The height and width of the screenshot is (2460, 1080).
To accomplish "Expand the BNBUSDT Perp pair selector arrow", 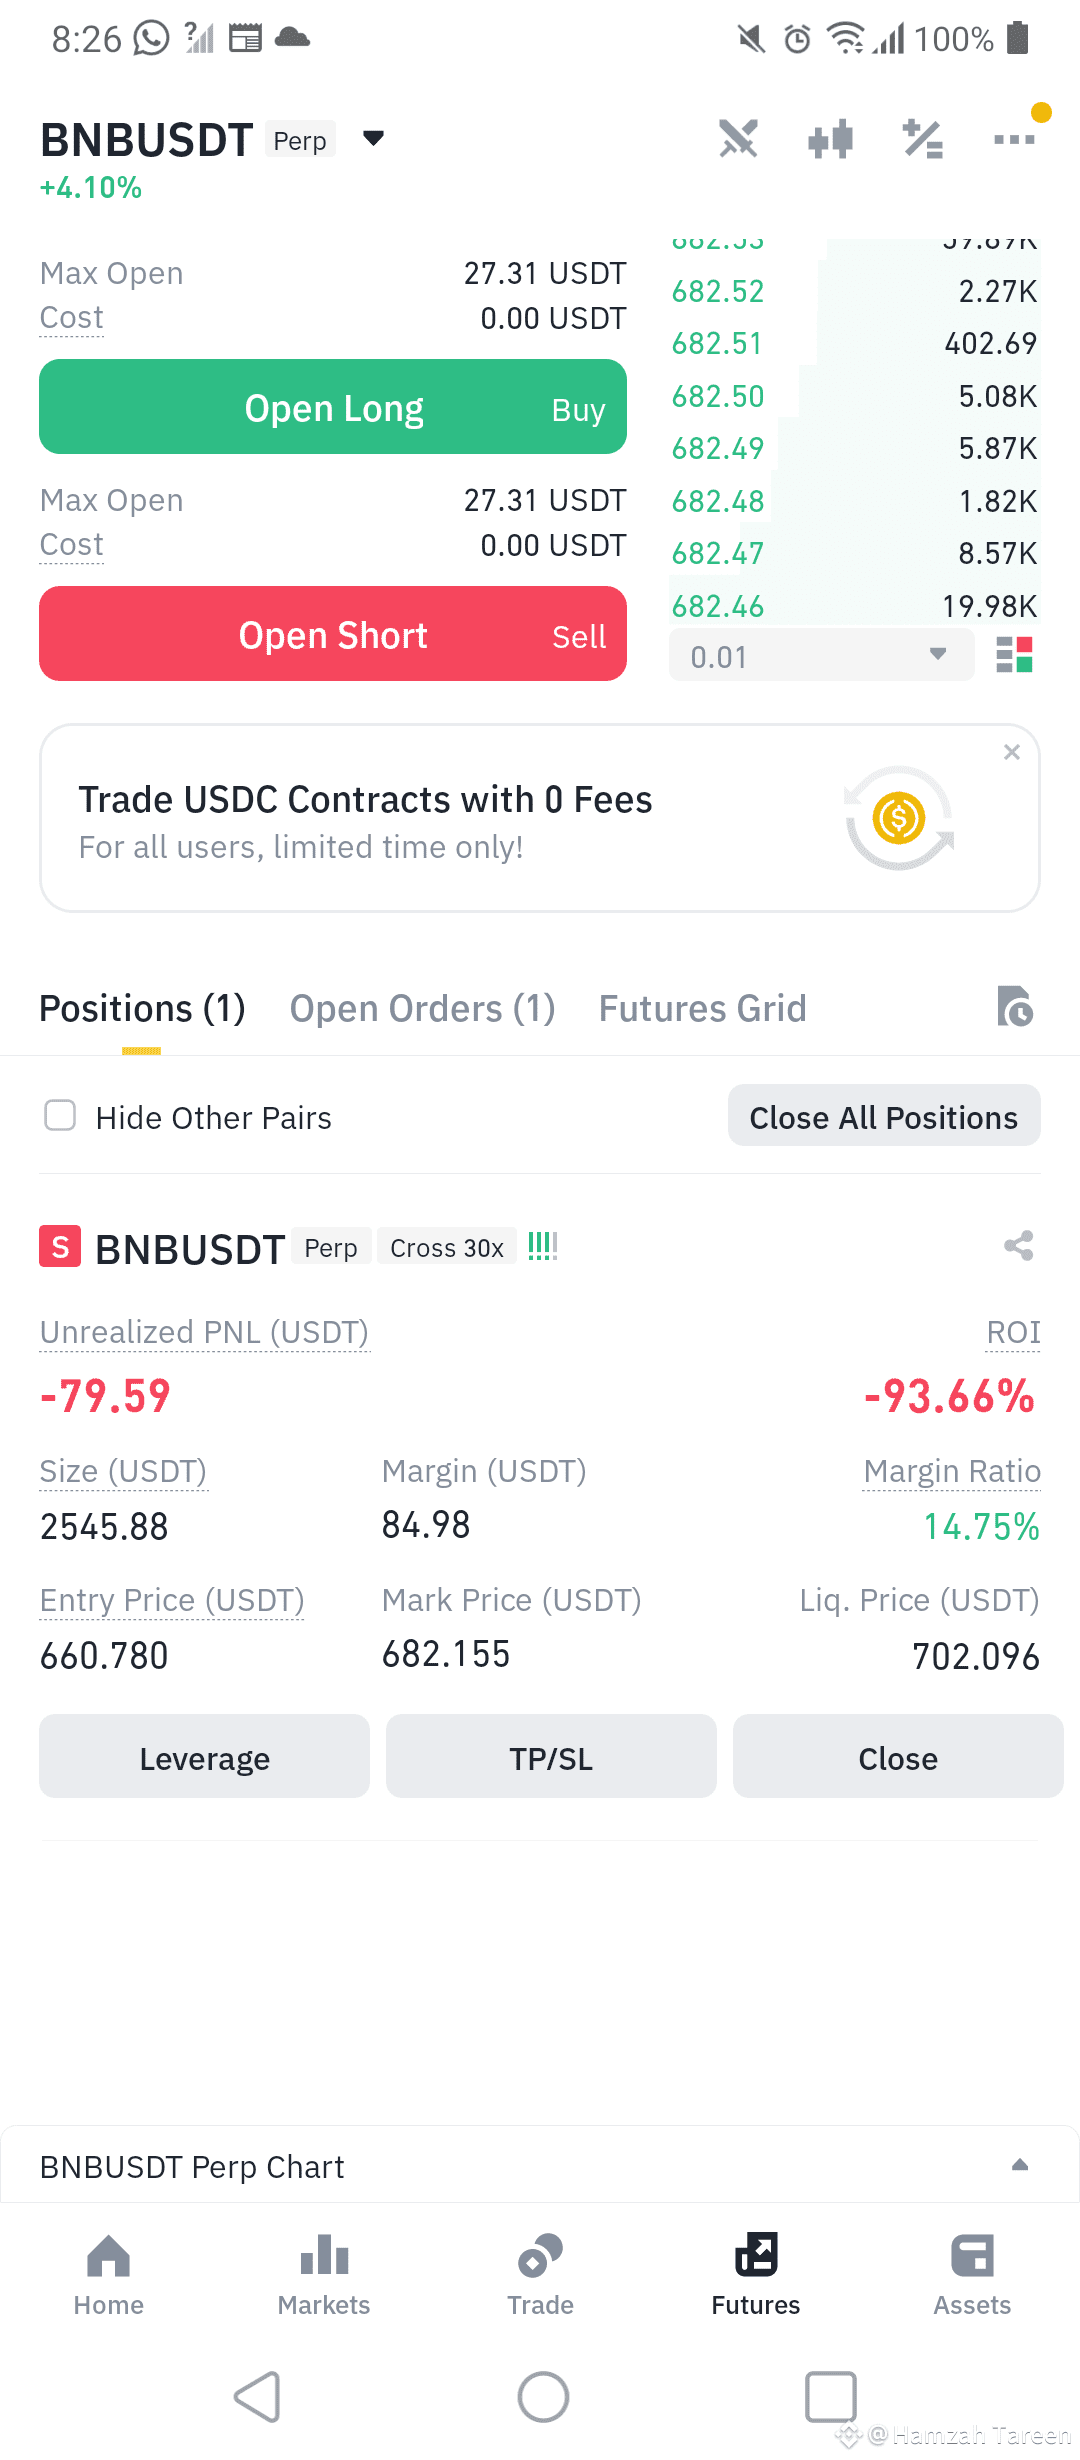I will 373,138.
